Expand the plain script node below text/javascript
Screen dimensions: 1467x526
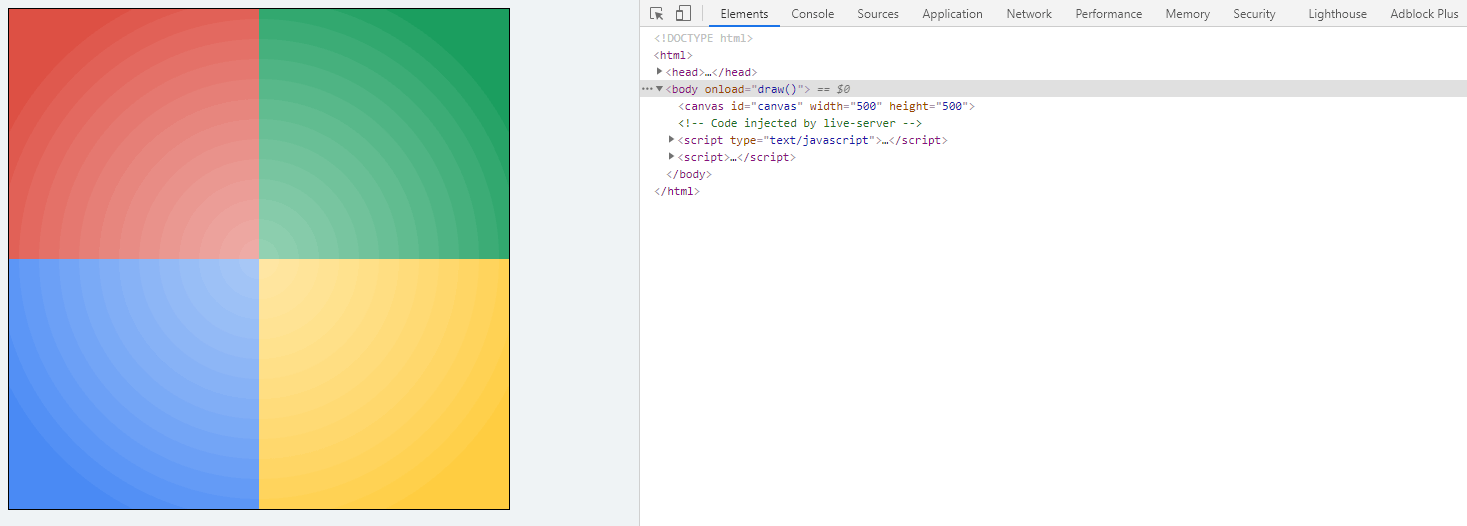(672, 157)
